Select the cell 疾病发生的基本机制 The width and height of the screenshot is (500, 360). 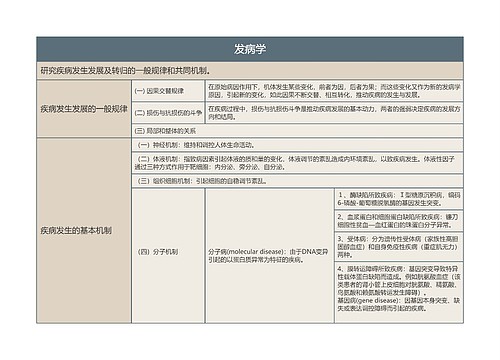pos(84,230)
